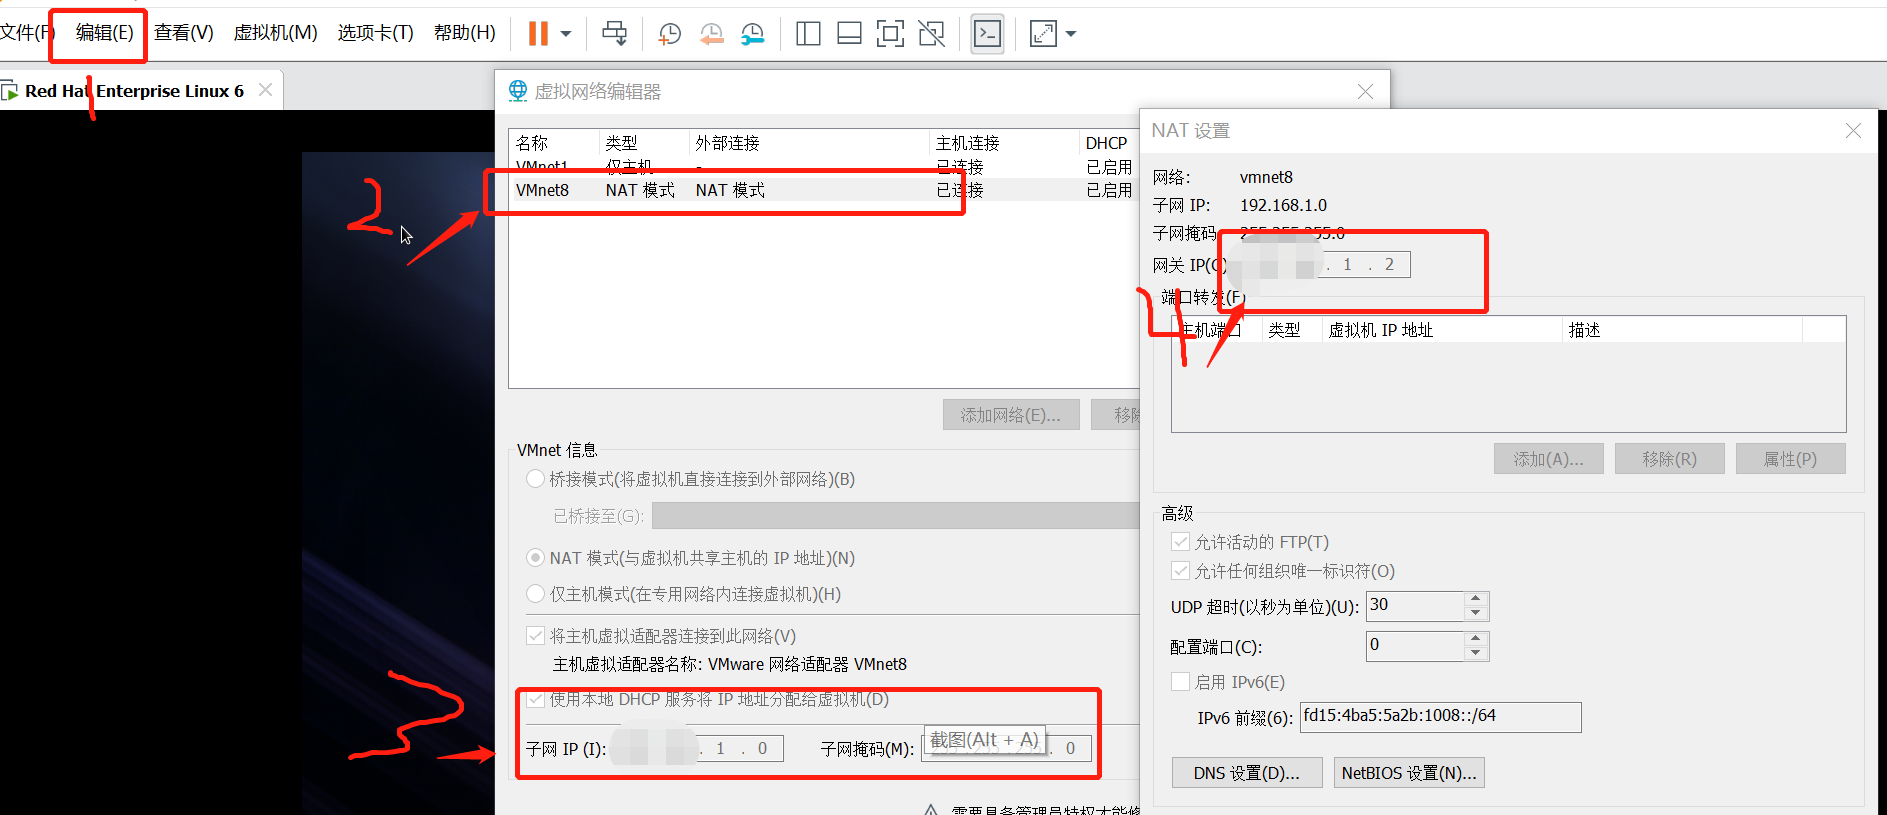The image size is (1887, 815).
Task: Toggle 将主机虚拟适配器连接到此网络 checkbox
Action: coord(535,636)
